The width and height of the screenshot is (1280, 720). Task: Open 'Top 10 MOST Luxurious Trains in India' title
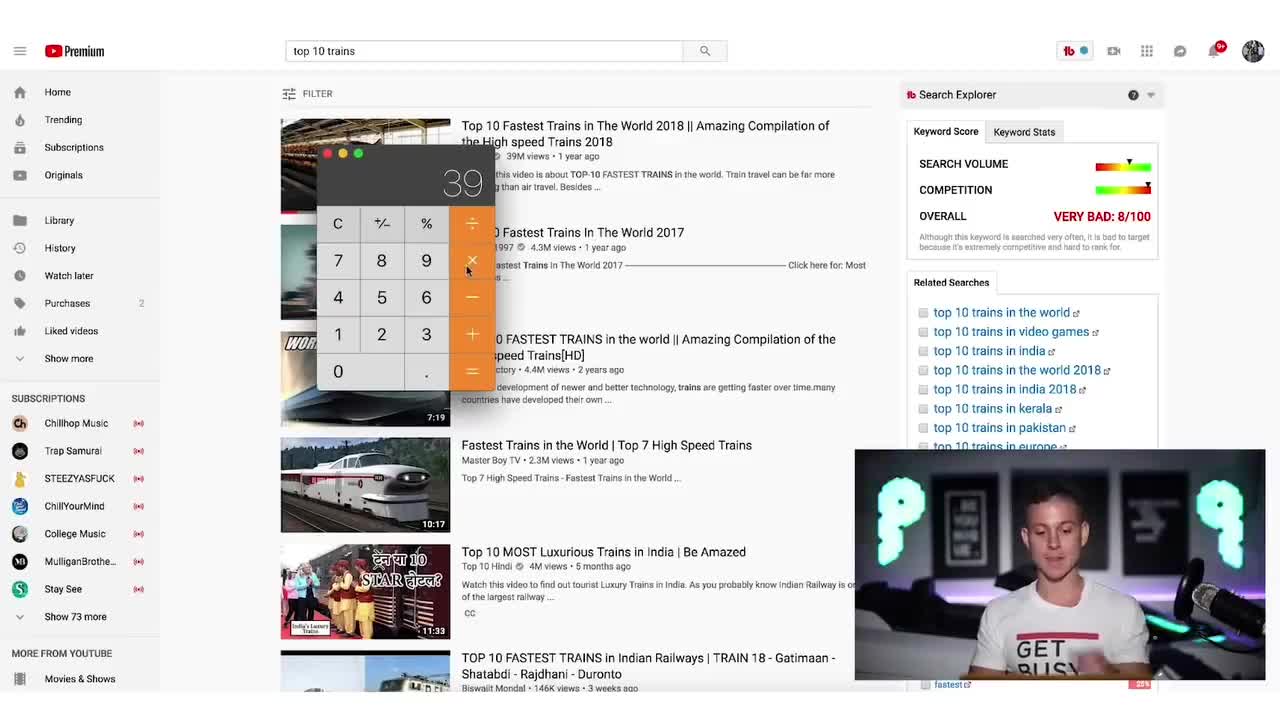pyautogui.click(x=603, y=552)
